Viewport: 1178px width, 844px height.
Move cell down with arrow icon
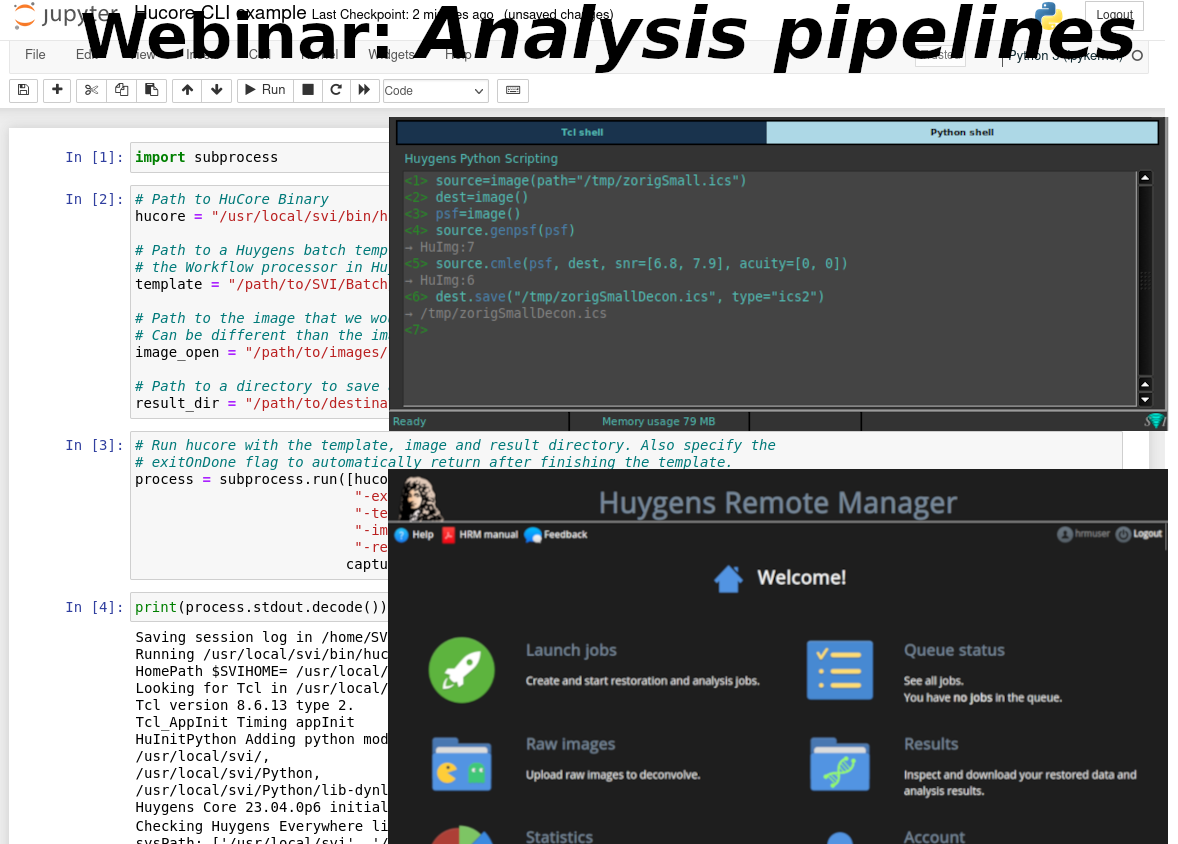[216, 90]
